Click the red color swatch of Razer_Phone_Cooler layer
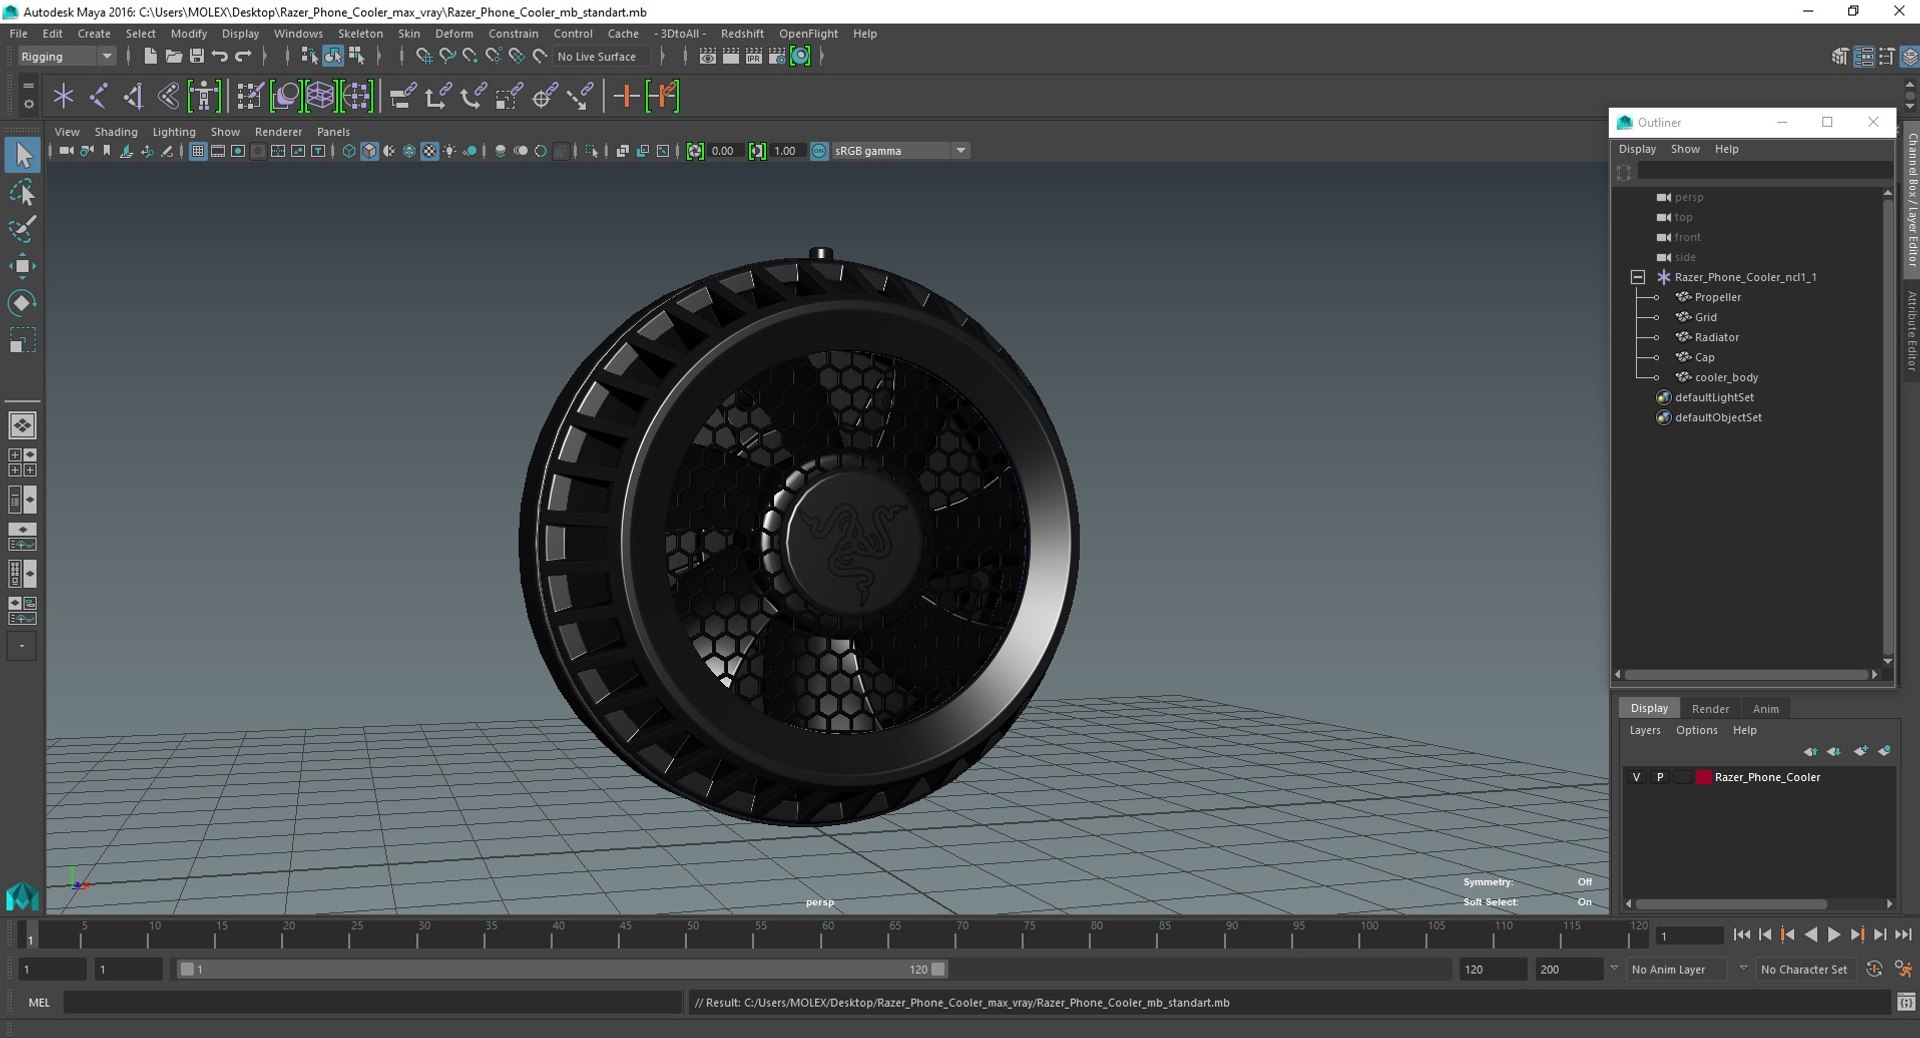 tap(1703, 777)
